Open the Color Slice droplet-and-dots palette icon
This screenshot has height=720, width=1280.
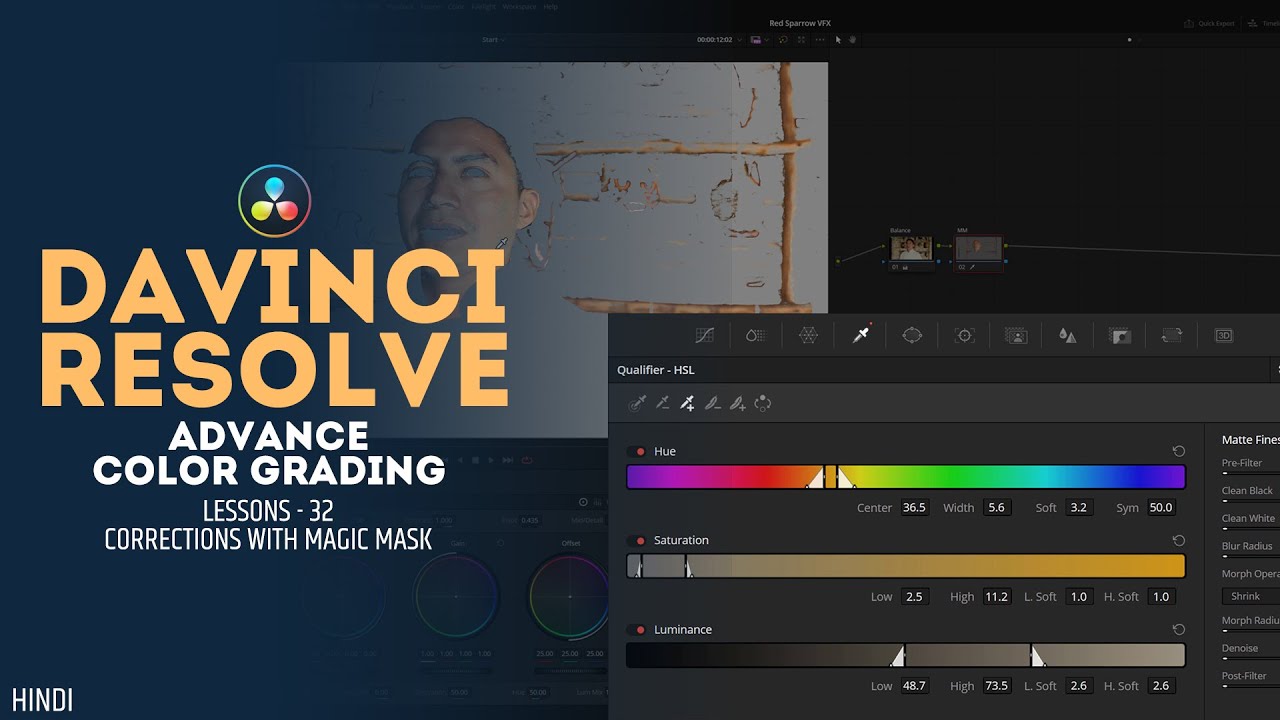pos(756,336)
